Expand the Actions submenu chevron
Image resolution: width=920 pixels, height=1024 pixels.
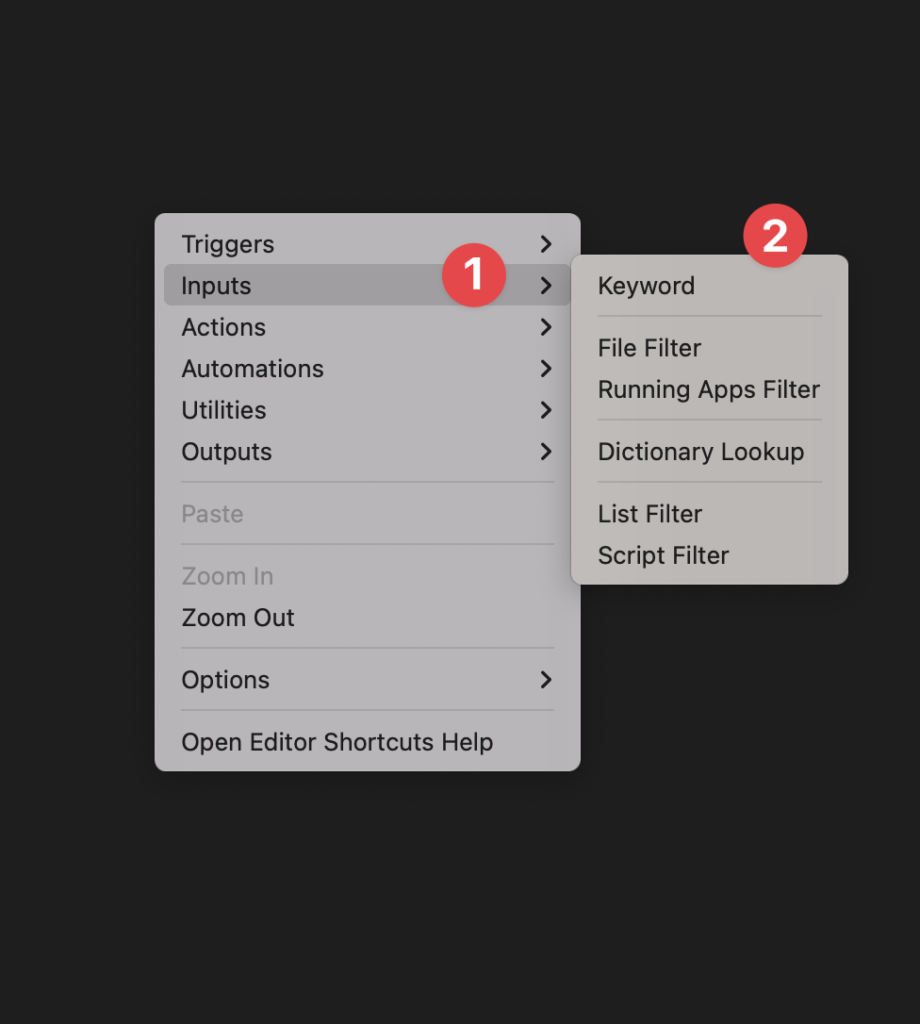coord(546,327)
